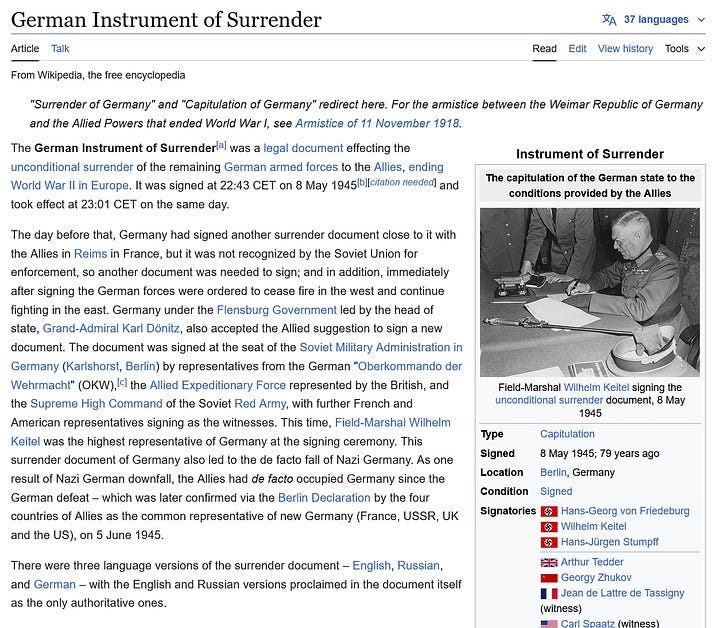Open World War II in Europe link
This screenshot has height=628, width=720.
click(x=70, y=186)
